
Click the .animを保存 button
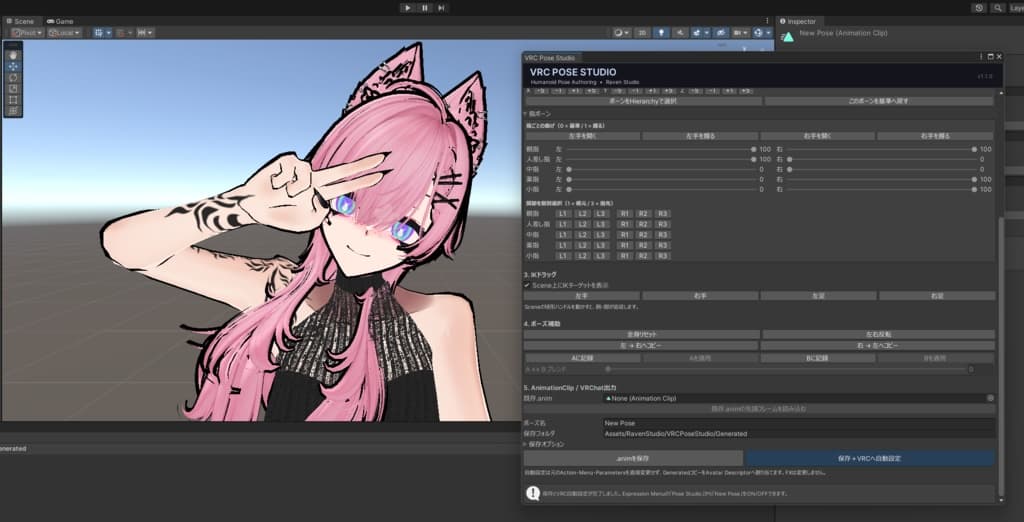pos(633,459)
